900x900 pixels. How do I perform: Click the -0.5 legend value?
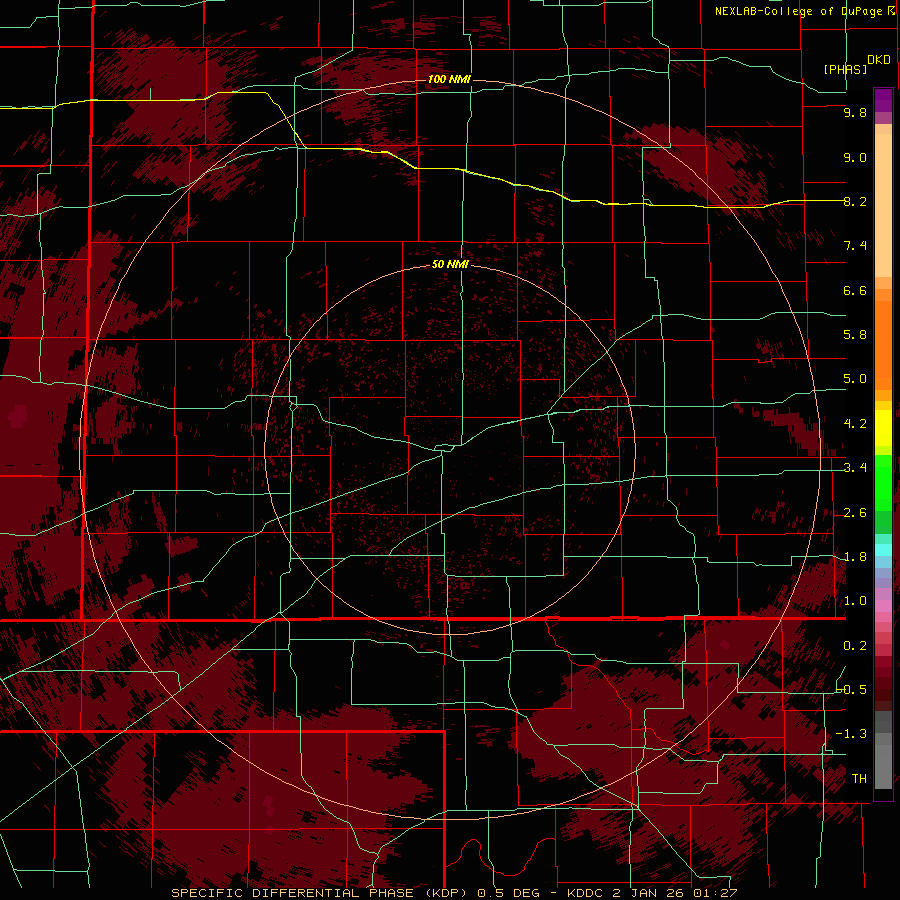(851, 689)
